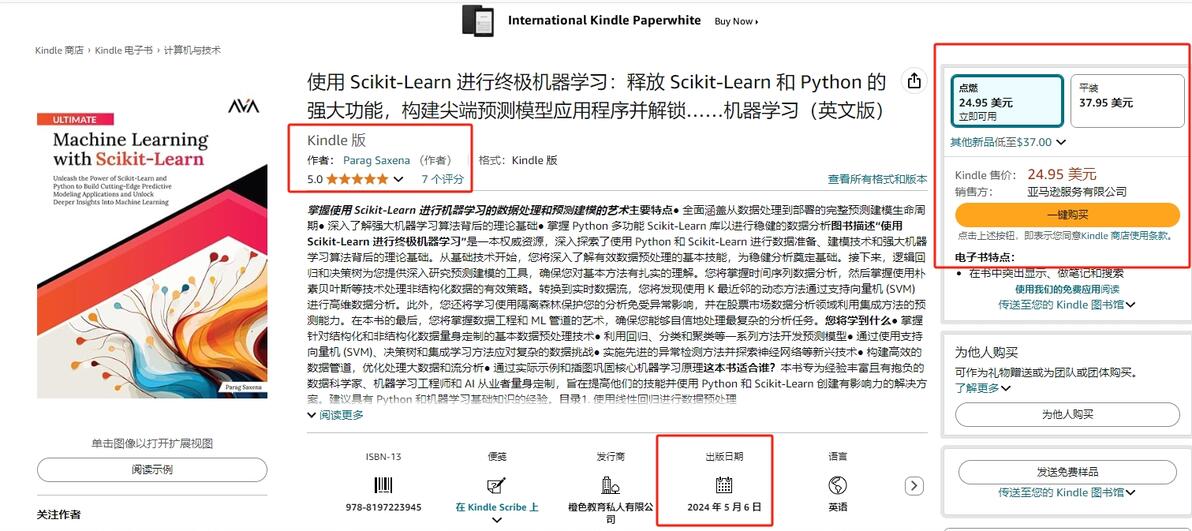This screenshot has height=531, width=1192.
Task: Click the publication date calendar icon
Action: click(724, 485)
